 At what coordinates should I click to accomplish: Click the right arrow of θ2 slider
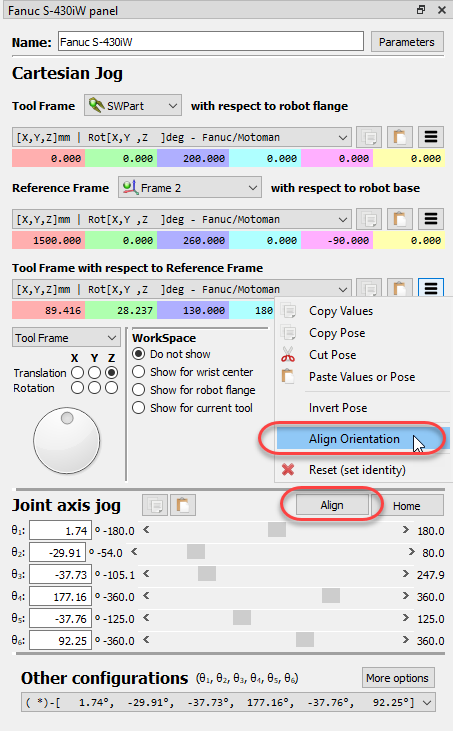[x=412, y=552]
